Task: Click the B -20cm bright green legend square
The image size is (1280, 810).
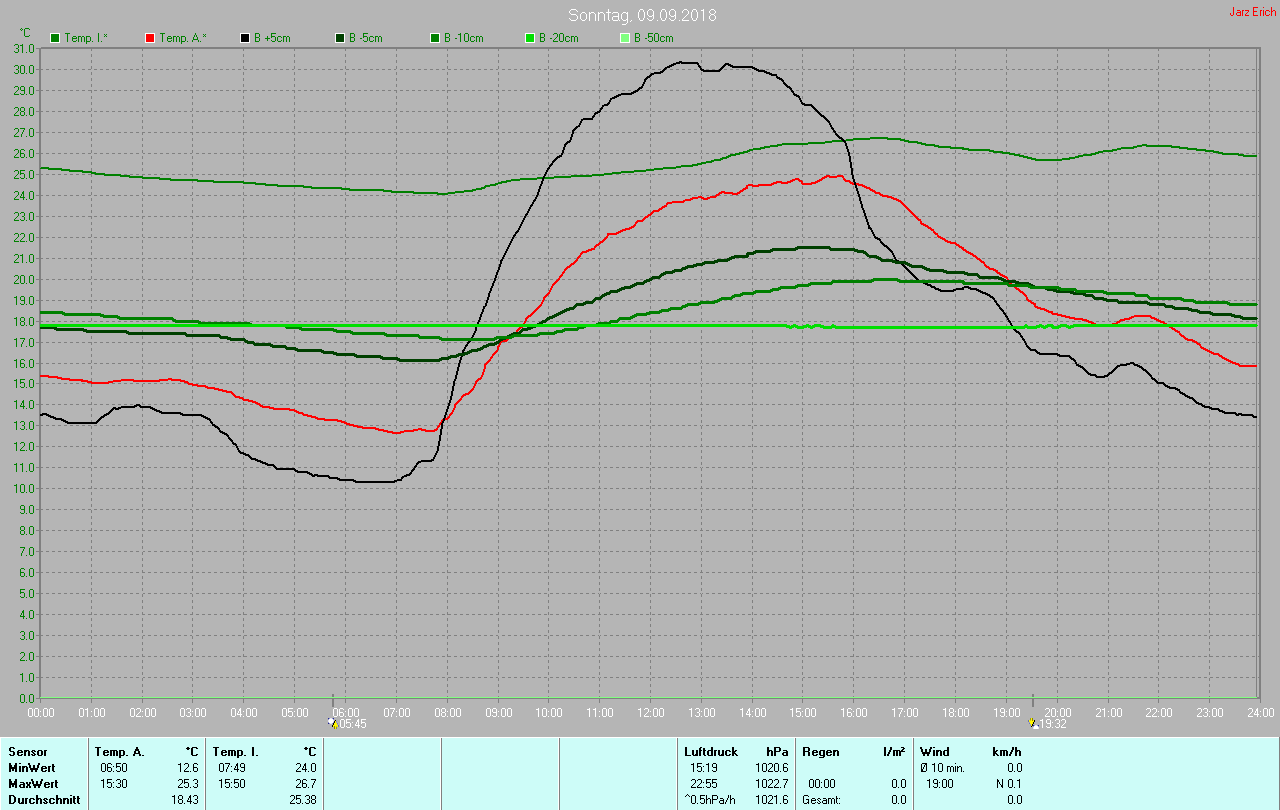Action: pyautogui.click(x=530, y=38)
